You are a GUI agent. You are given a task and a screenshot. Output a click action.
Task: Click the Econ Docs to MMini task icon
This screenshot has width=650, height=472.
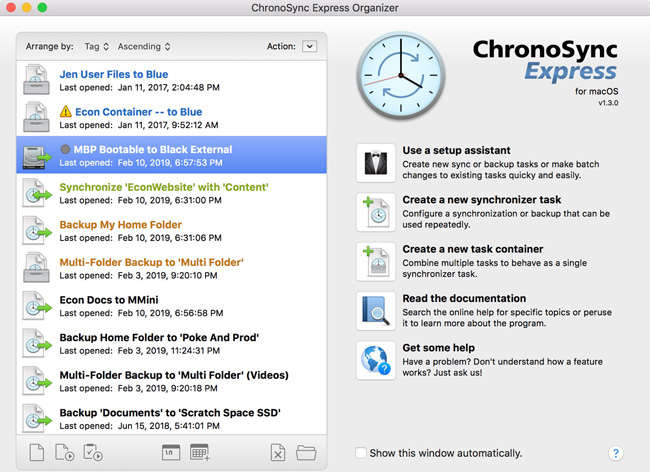click(36, 306)
